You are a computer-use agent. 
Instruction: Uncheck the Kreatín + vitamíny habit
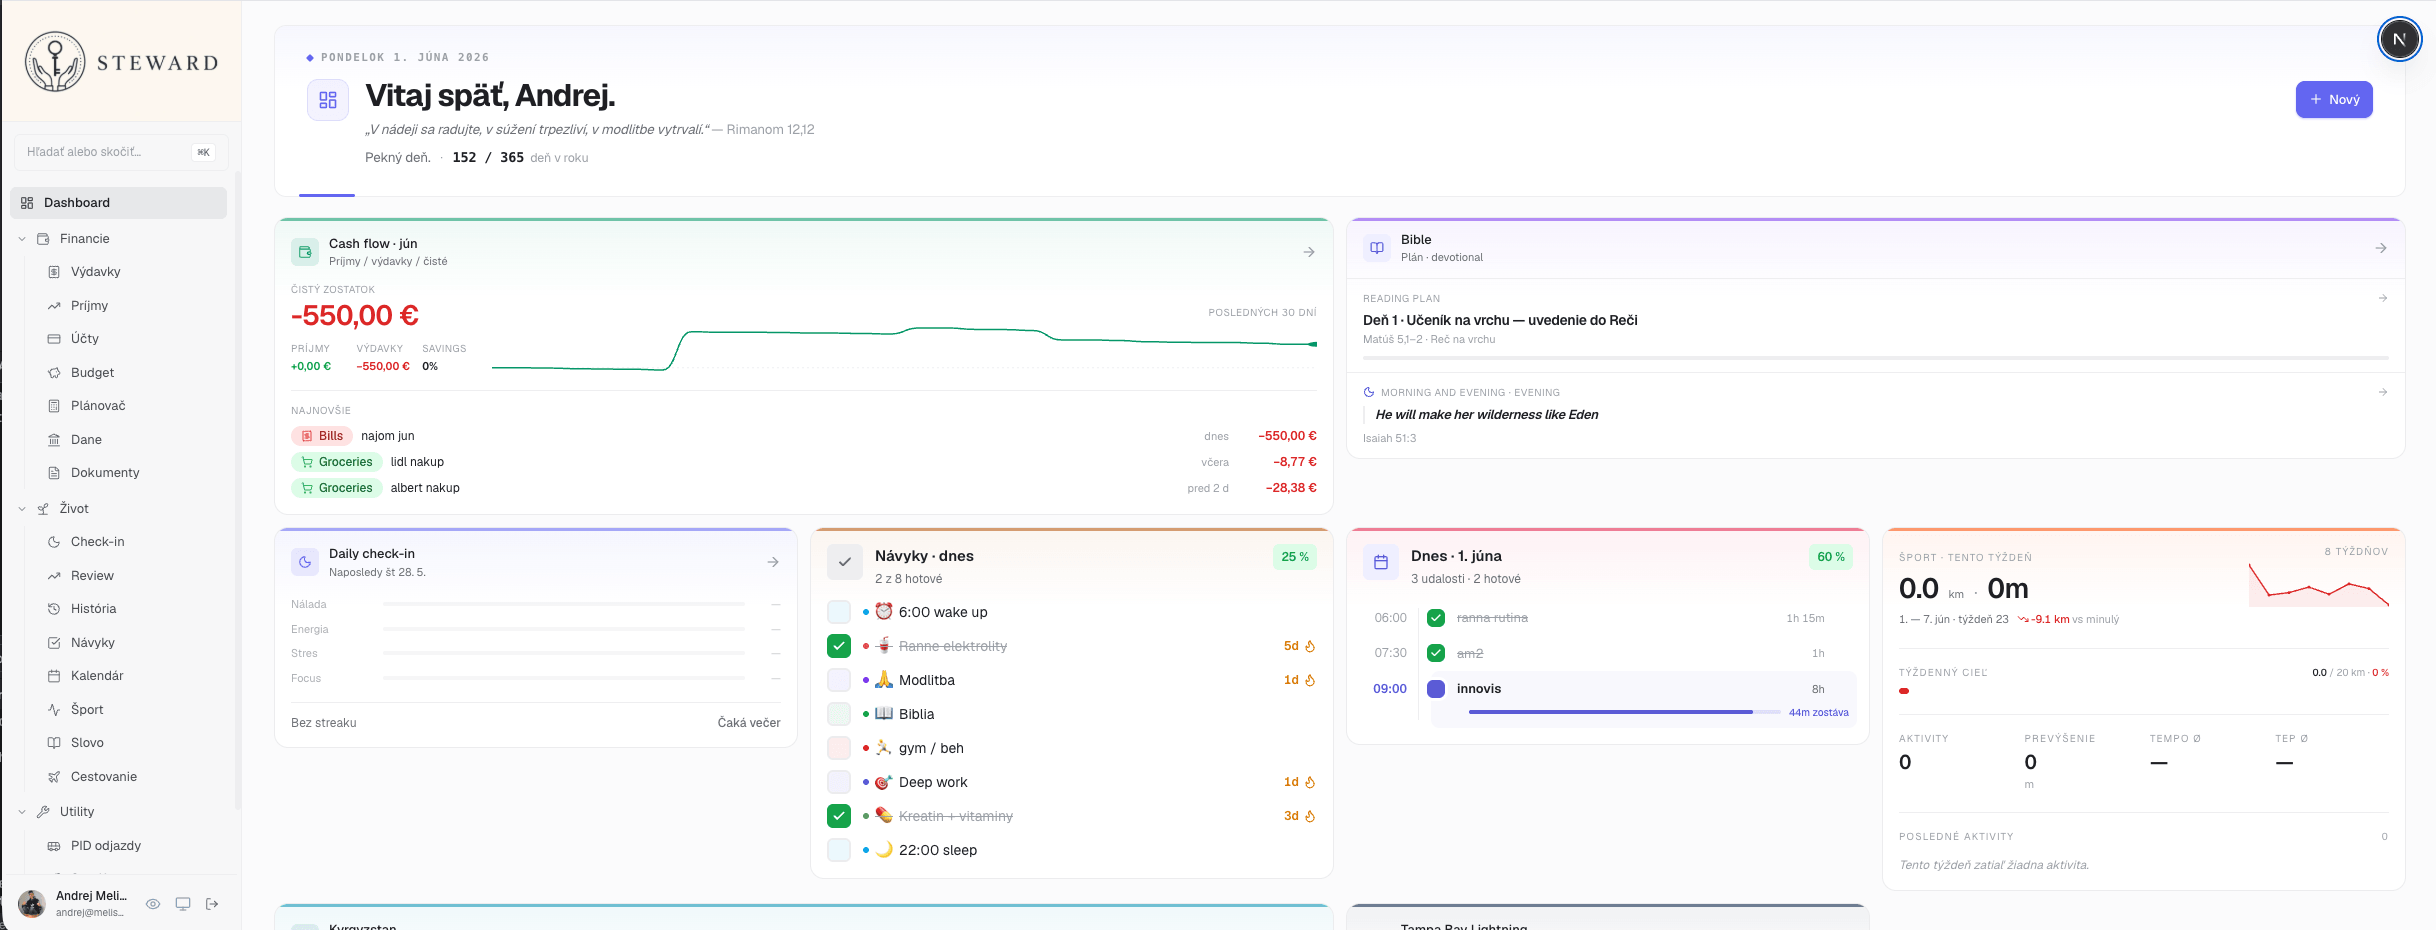pyautogui.click(x=839, y=816)
